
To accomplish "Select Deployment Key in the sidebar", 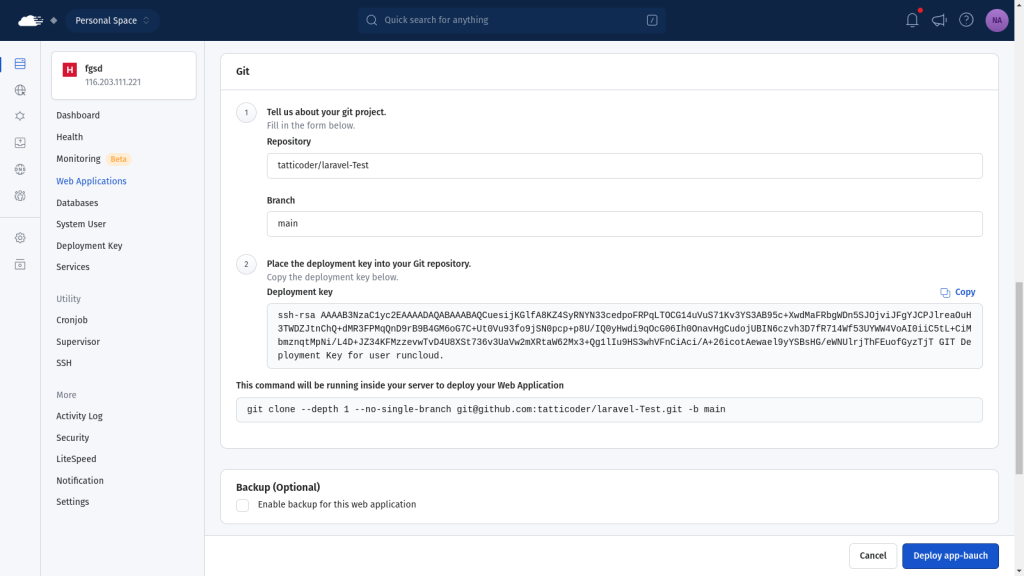I will pos(89,246).
